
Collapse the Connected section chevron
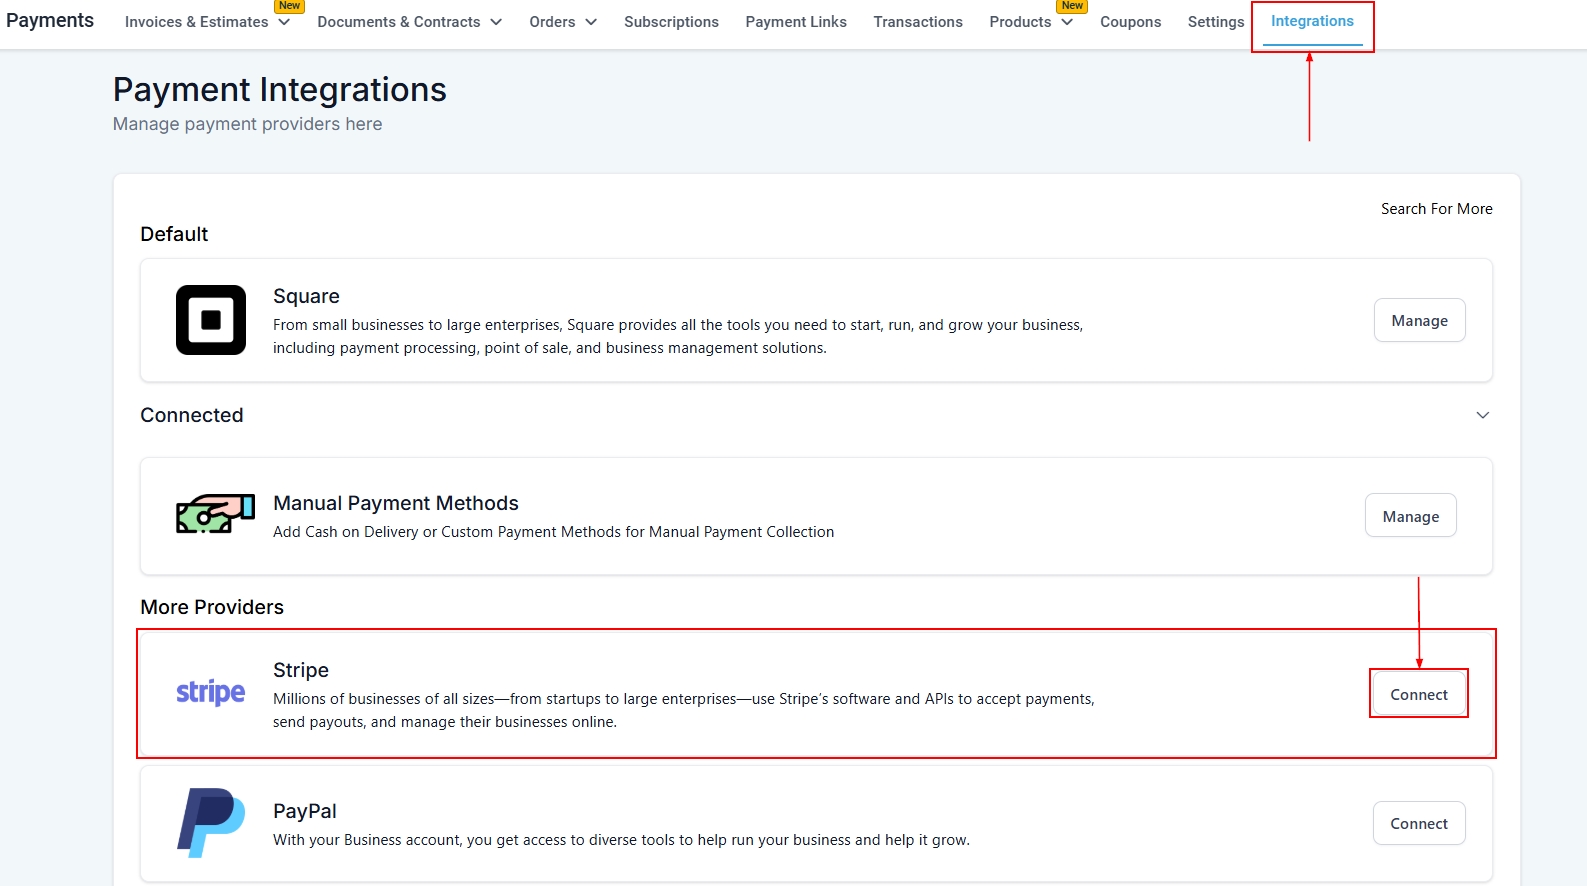1482,415
